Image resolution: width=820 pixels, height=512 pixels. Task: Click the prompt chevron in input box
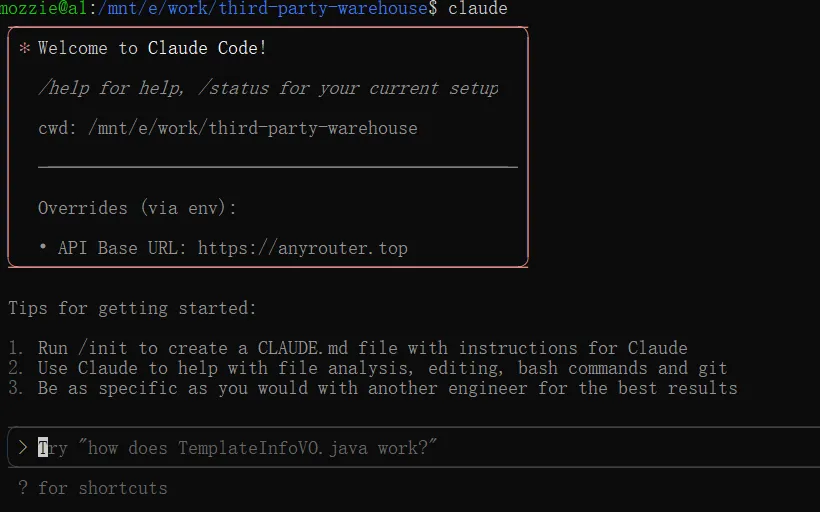tap(23, 448)
